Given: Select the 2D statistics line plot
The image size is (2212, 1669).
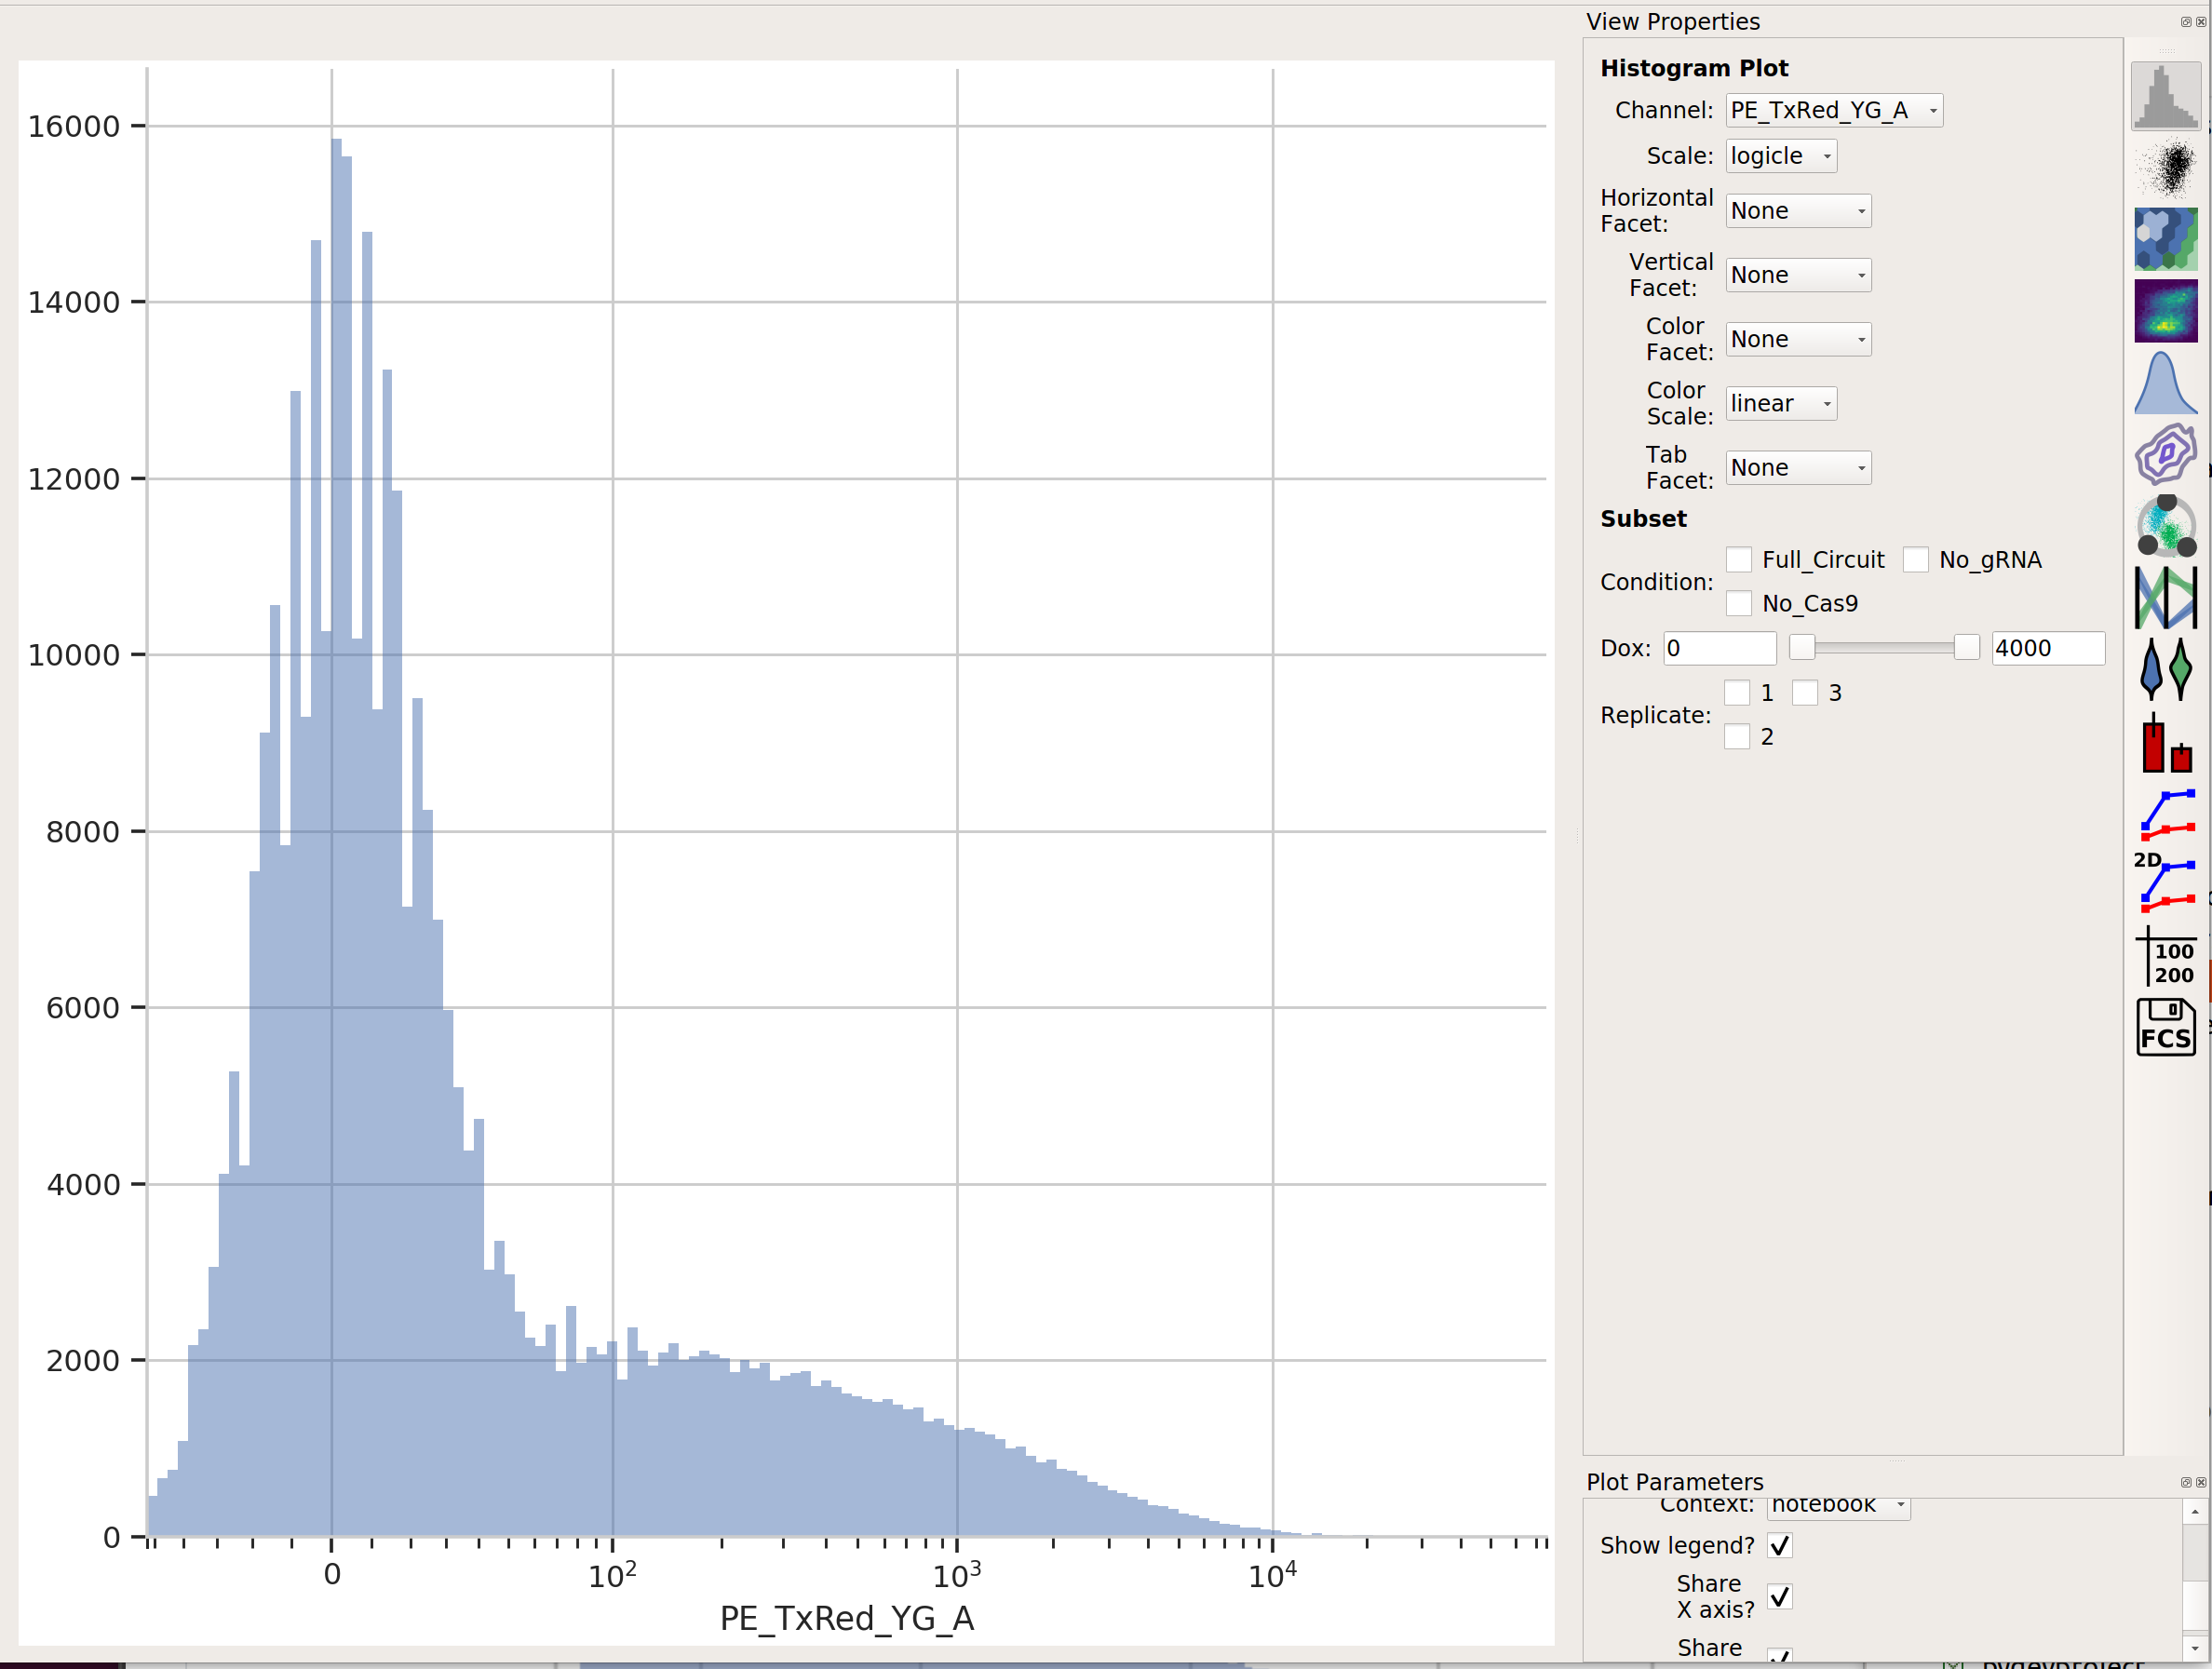Looking at the screenshot, I should (2165, 882).
